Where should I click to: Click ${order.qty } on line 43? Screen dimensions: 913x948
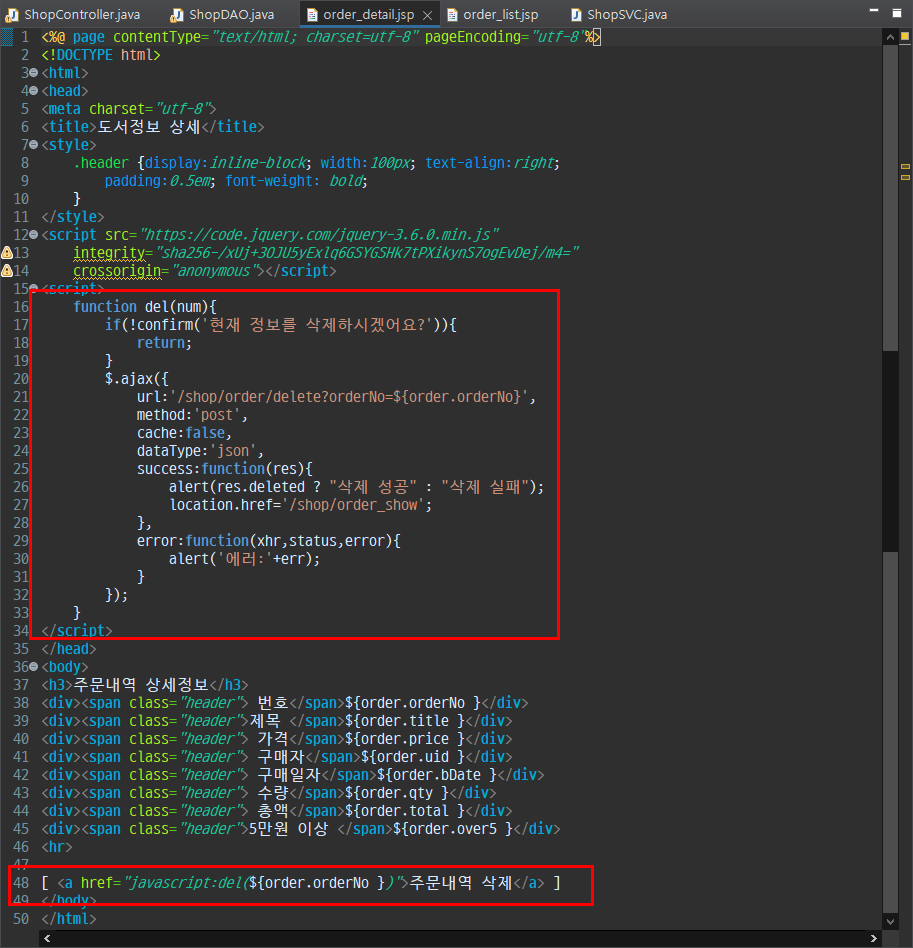(x=397, y=793)
